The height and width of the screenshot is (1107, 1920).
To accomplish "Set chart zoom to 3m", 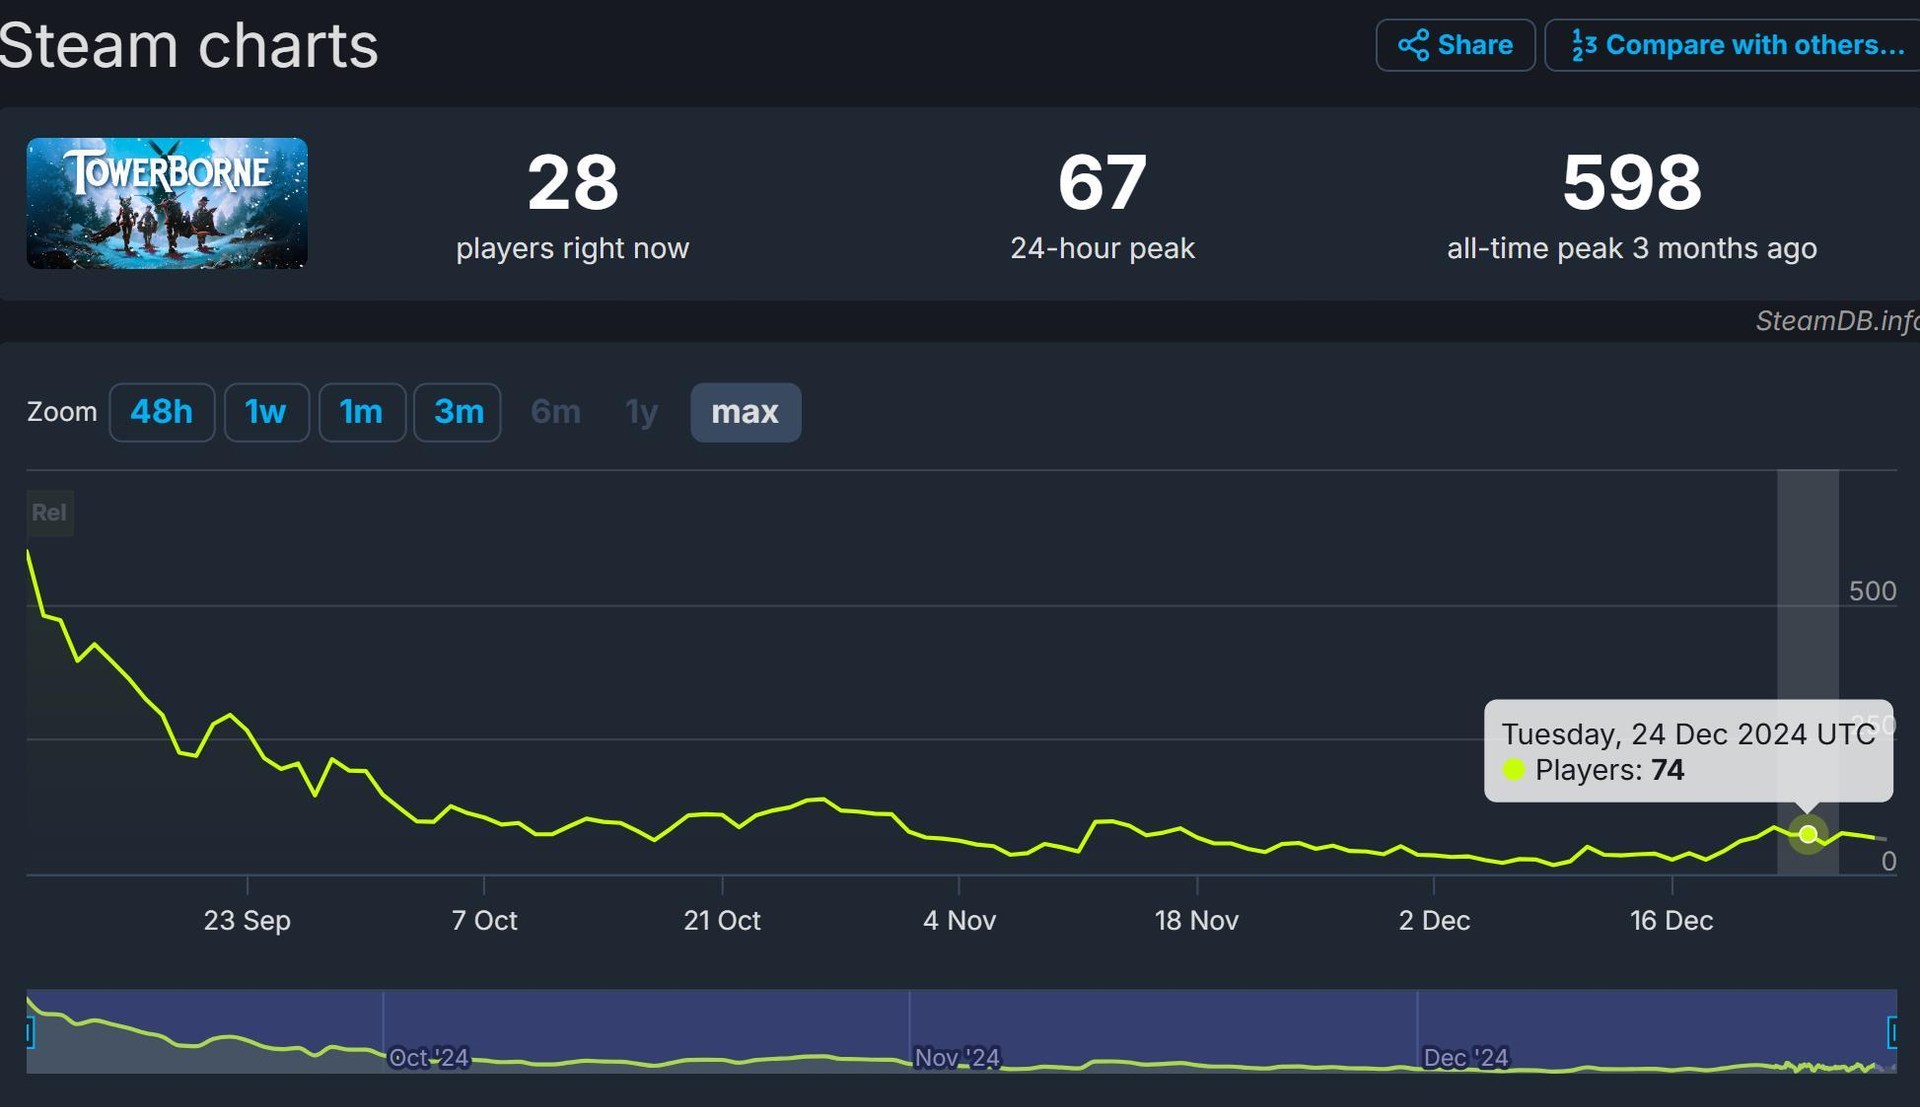I will tap(458, 412).
